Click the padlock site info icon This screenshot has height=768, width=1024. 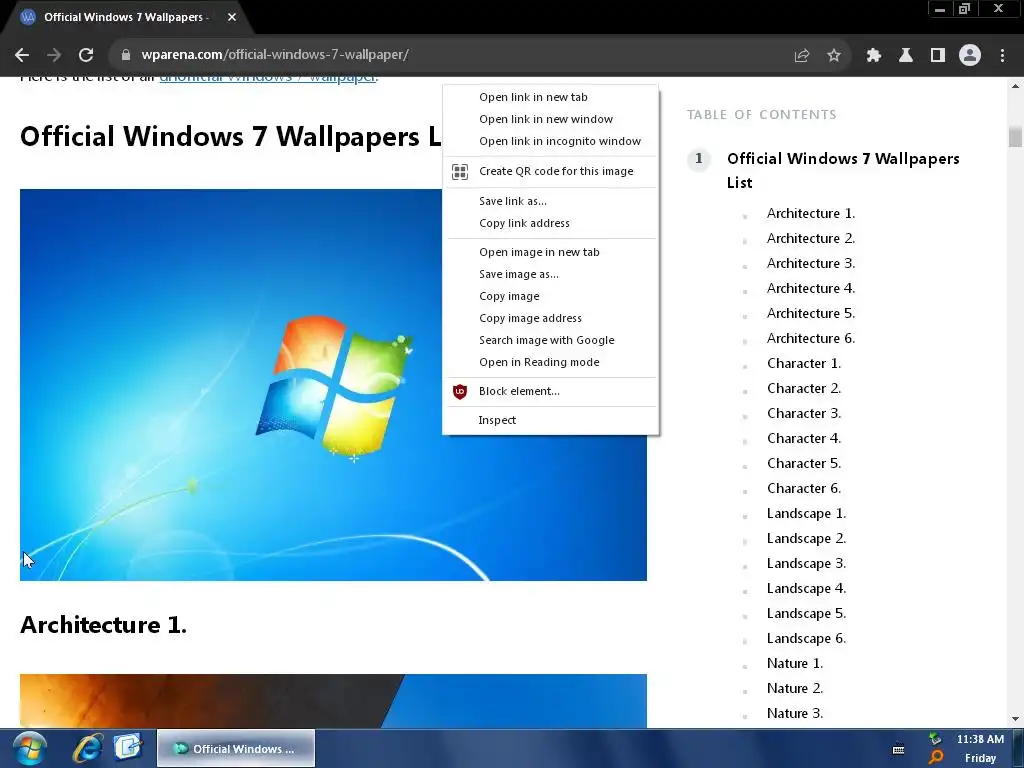click(x=125, y=55)
